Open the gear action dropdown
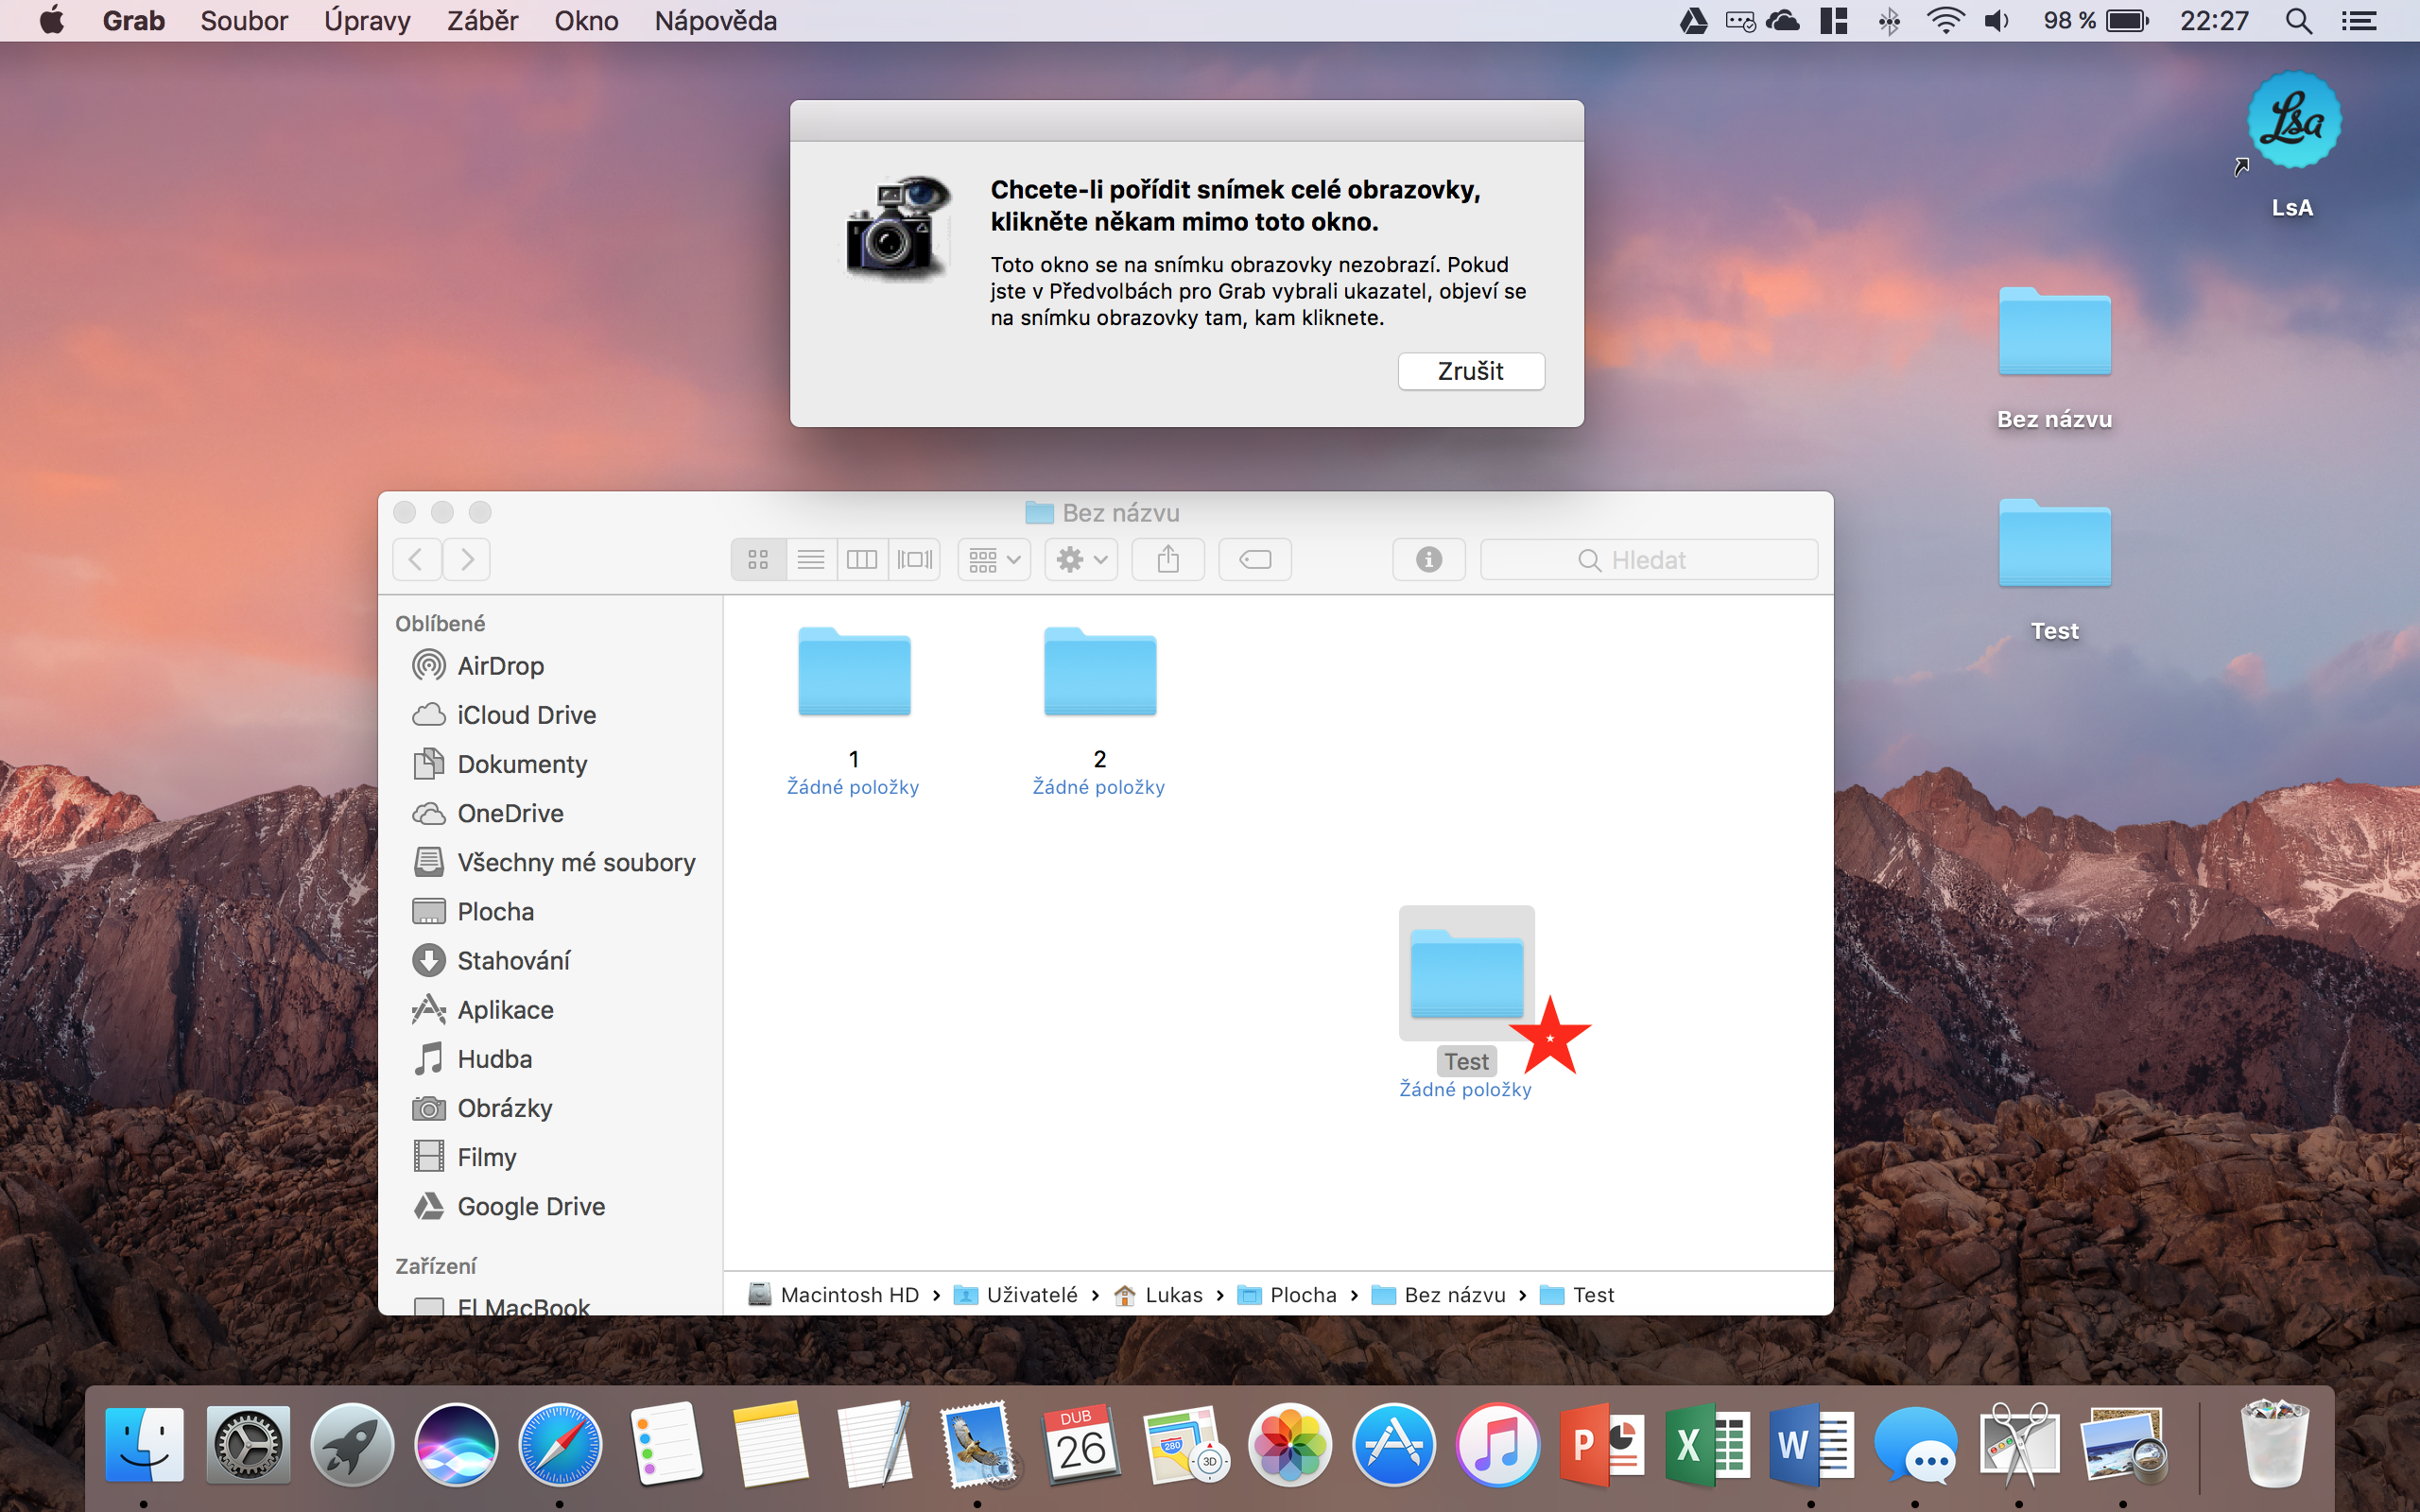This screenshot has height=1512, width=2420. pyautogui.click(x=1081, y=559)
